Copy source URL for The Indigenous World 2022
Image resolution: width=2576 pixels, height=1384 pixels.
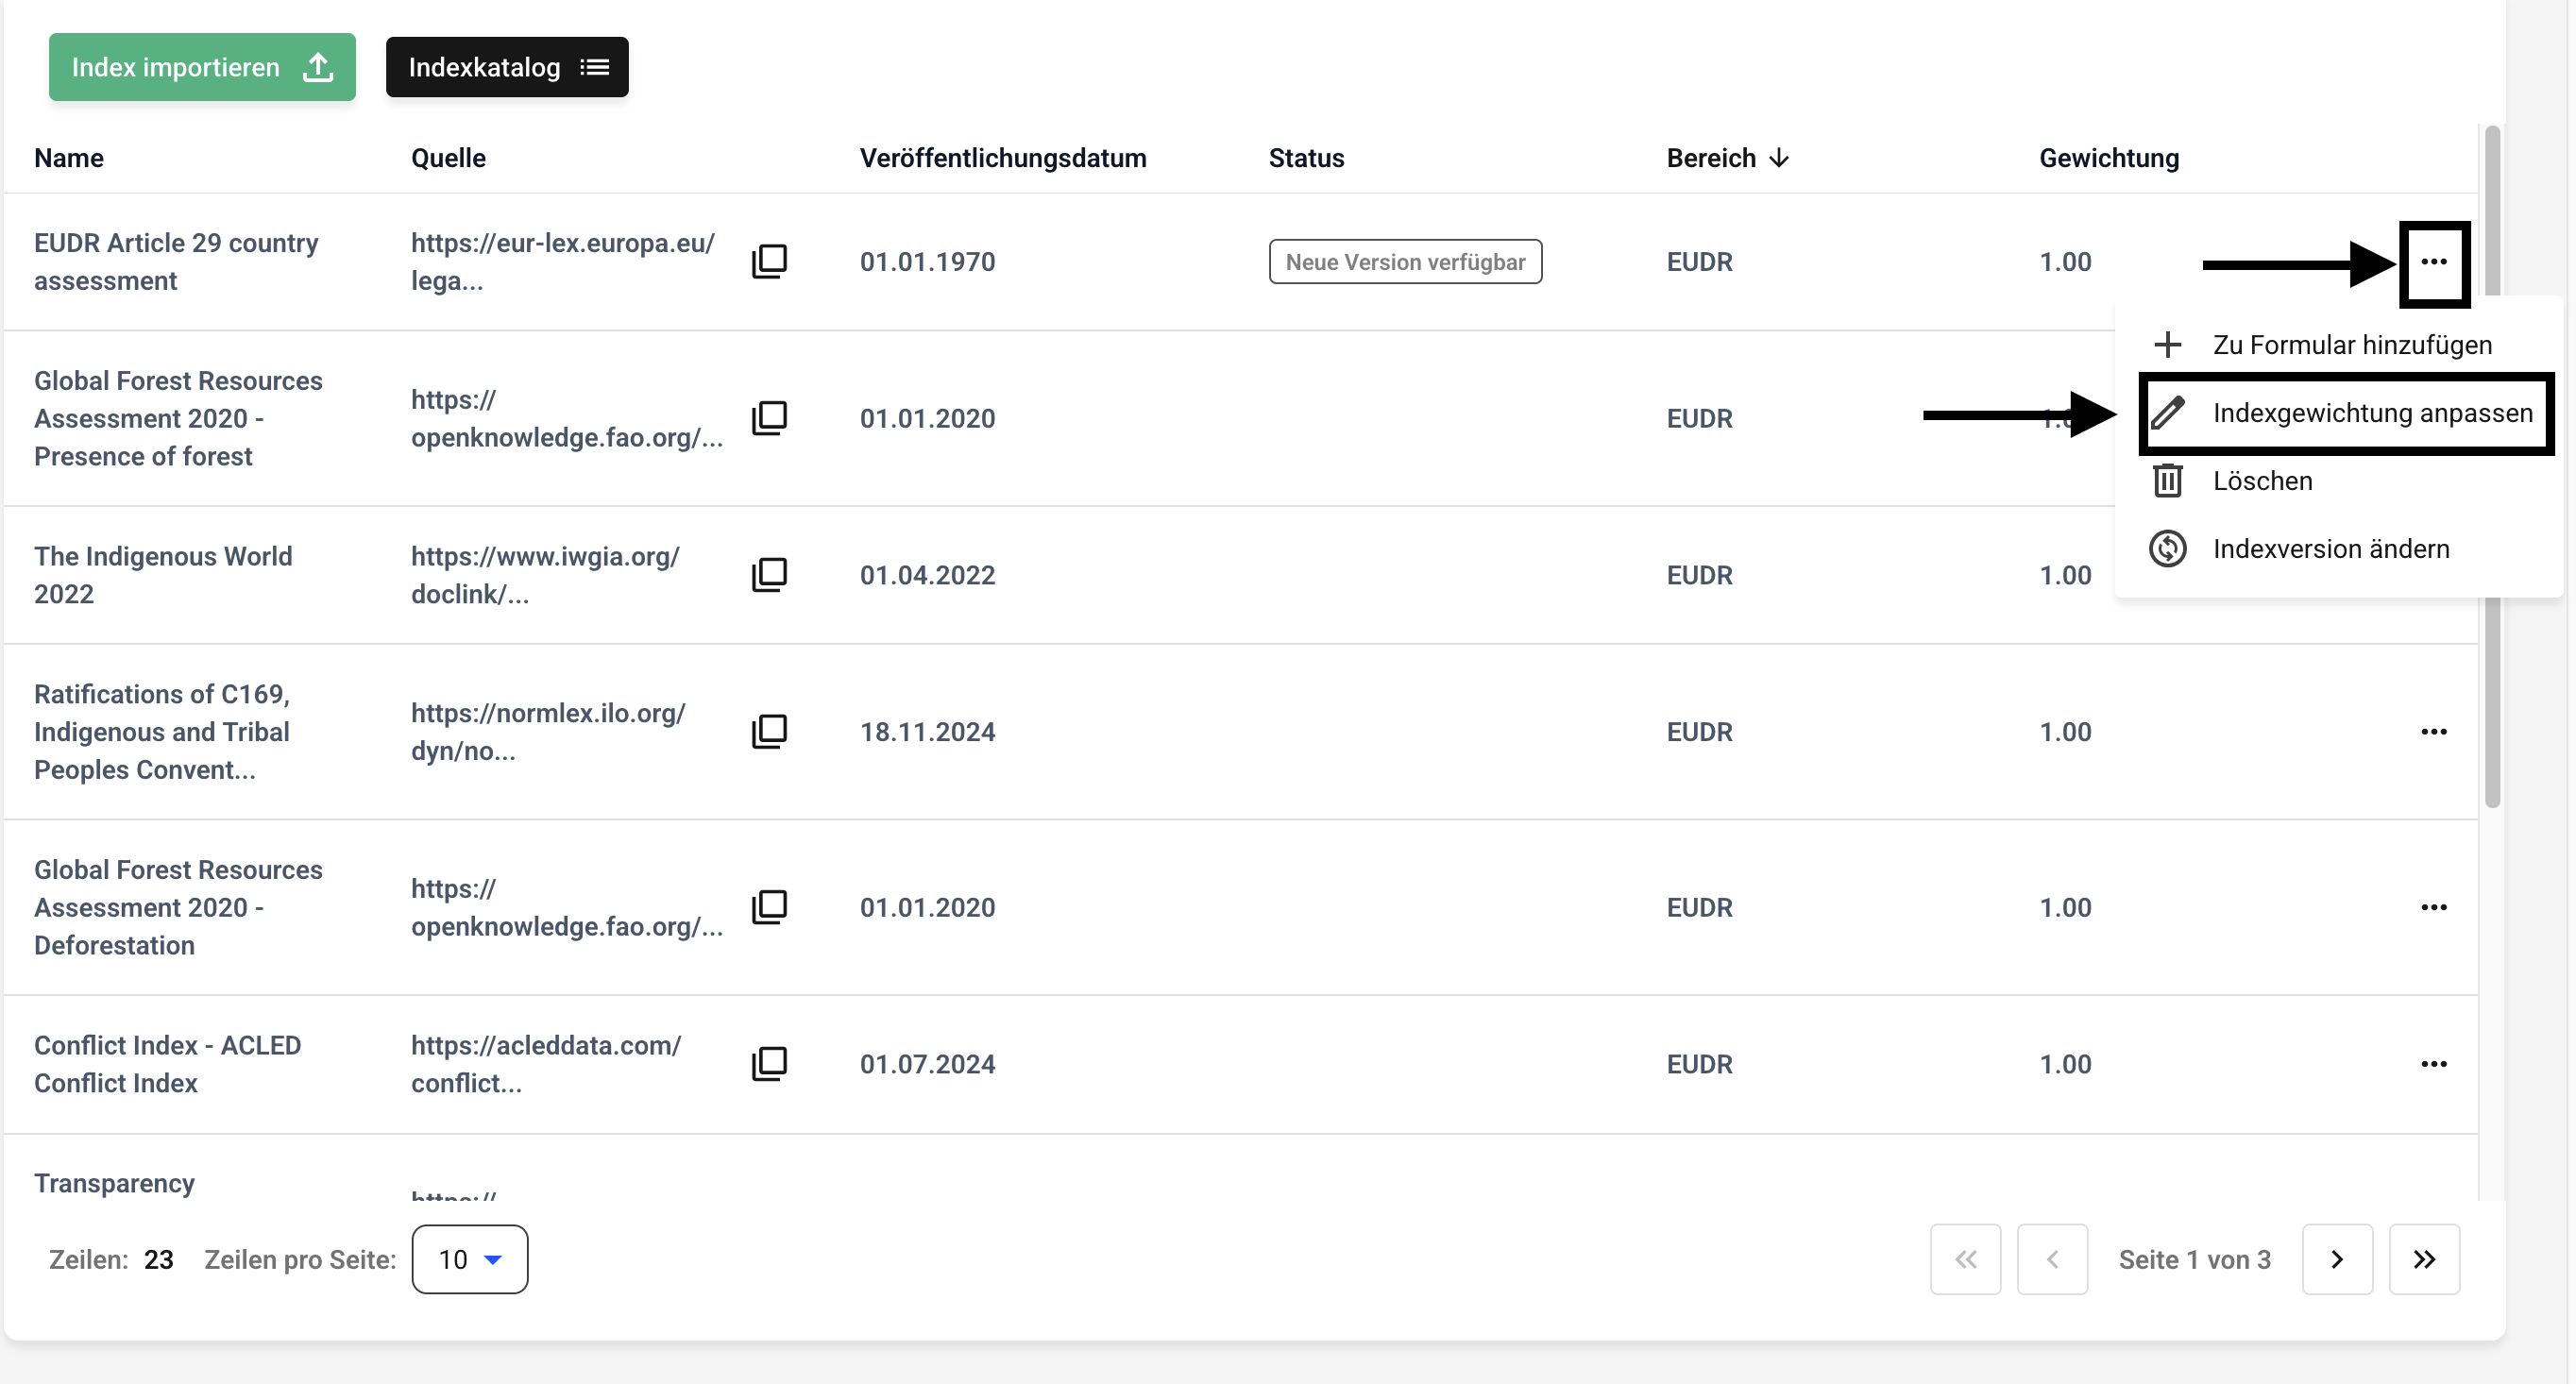pyautogui.click(x=769, y=575)
